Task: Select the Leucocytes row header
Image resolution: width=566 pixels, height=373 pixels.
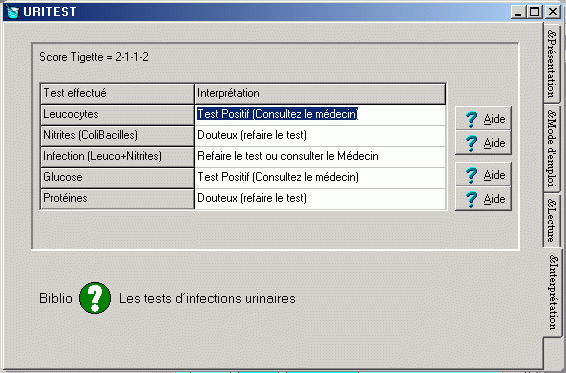Action: (117, 115)
